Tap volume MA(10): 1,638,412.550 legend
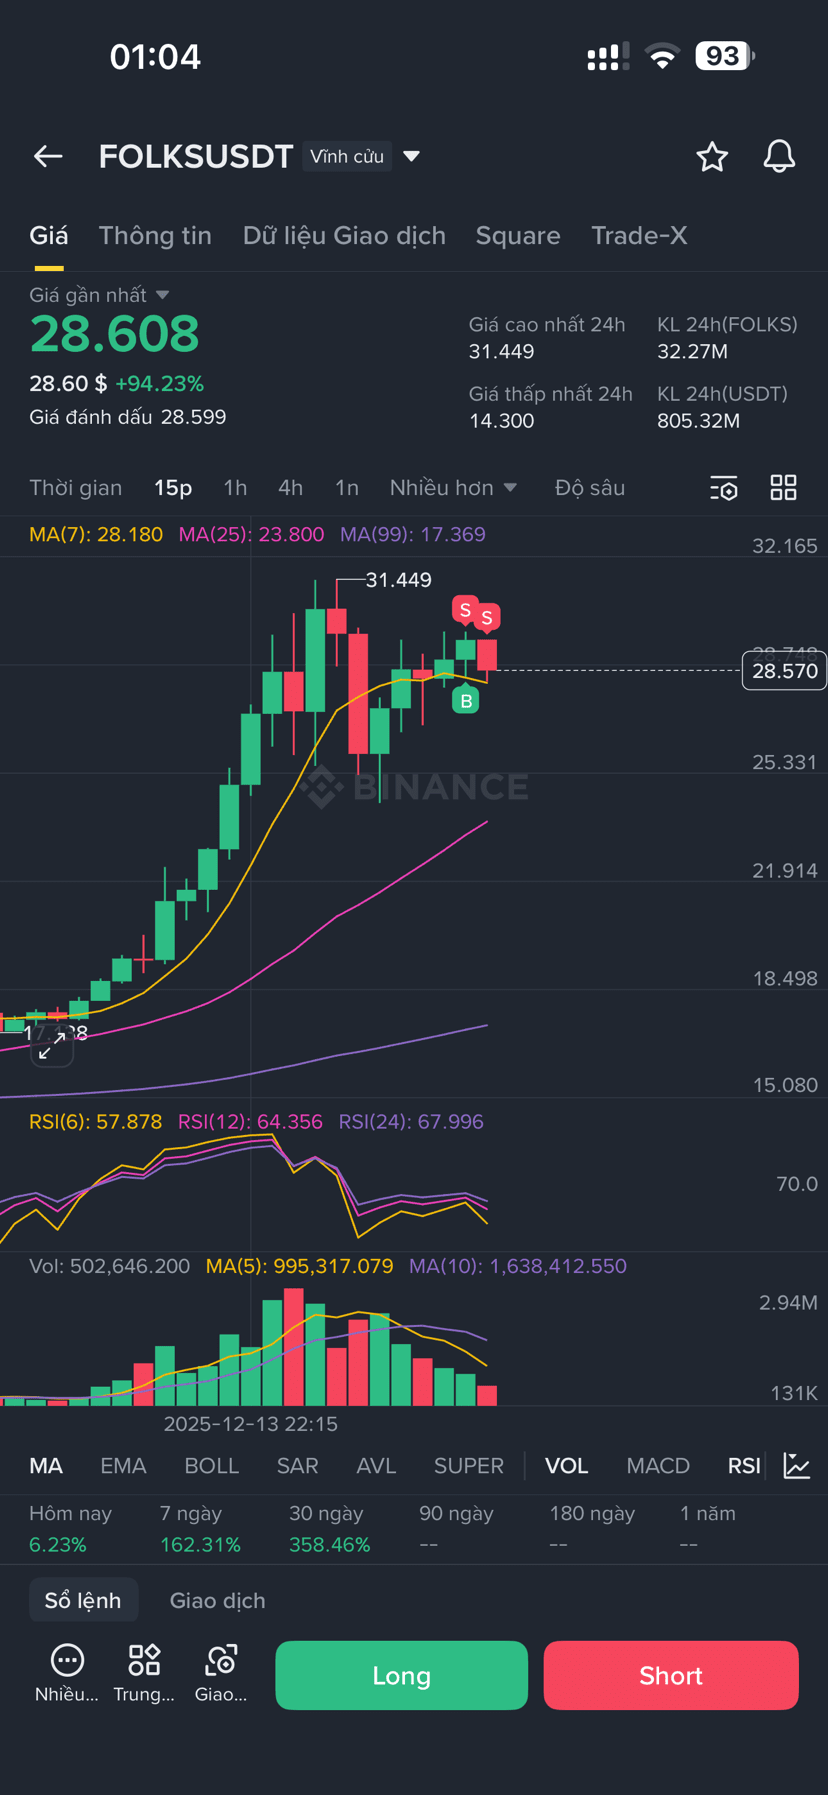Image resolution: width=828 pixels, height=1795 pixels. tap(518, 1266)
